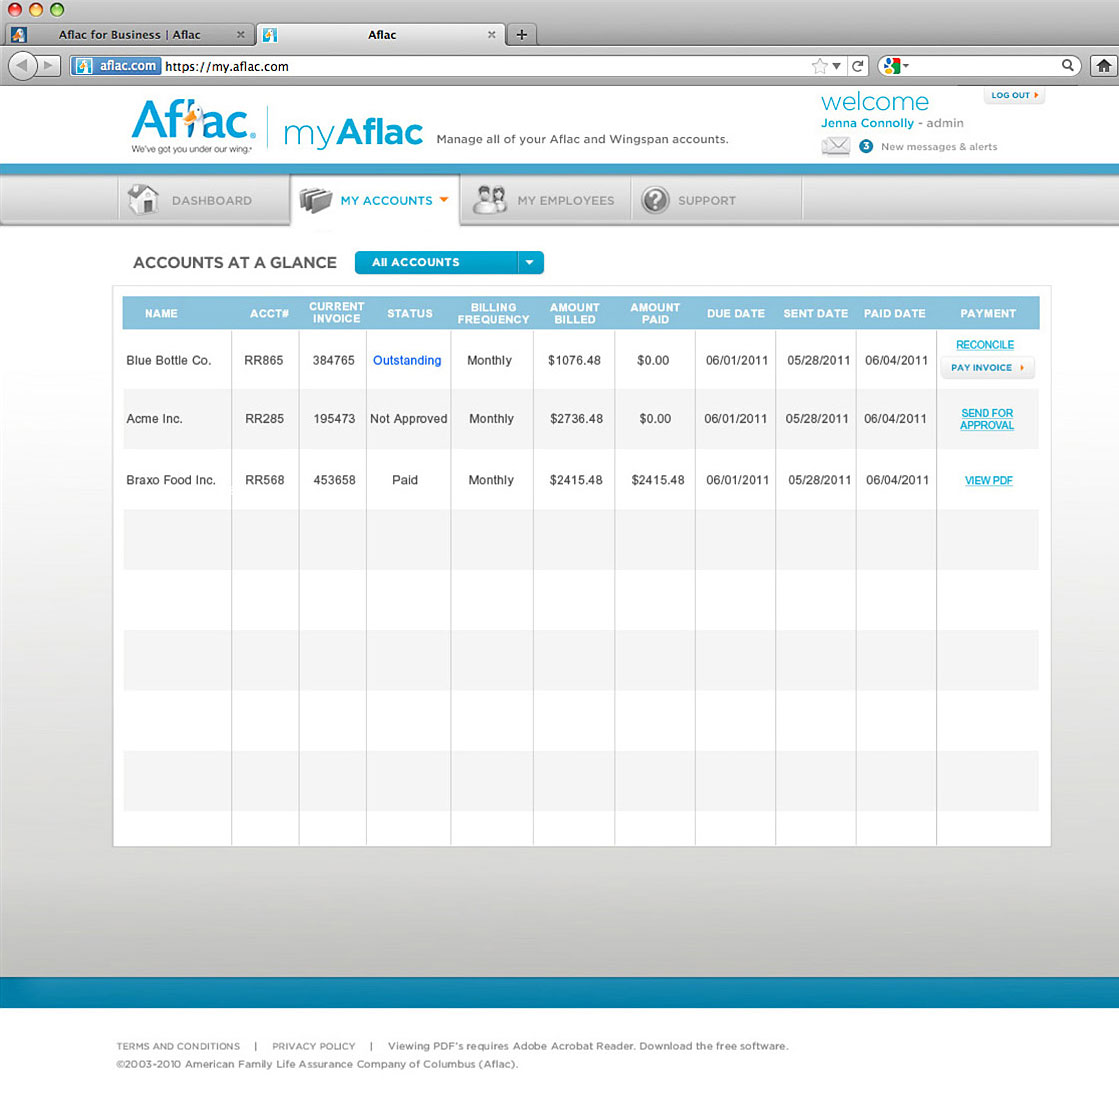Screen dimensions: 1119x1095
Task: Click the Status column header
Action: [x=410, y=313]
